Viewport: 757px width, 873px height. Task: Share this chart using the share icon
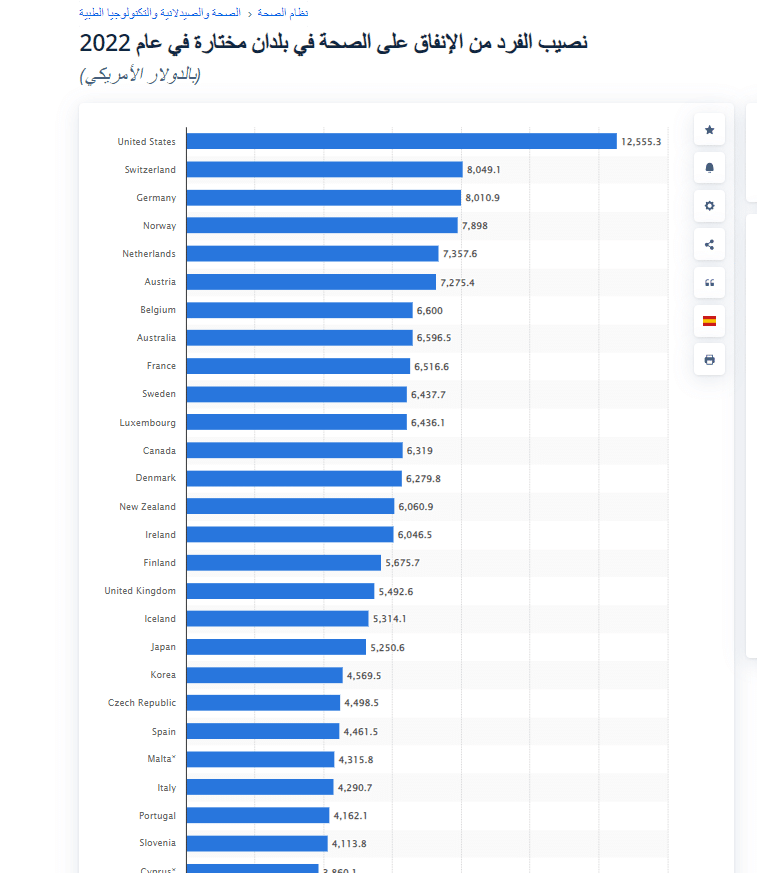[709, 244]
